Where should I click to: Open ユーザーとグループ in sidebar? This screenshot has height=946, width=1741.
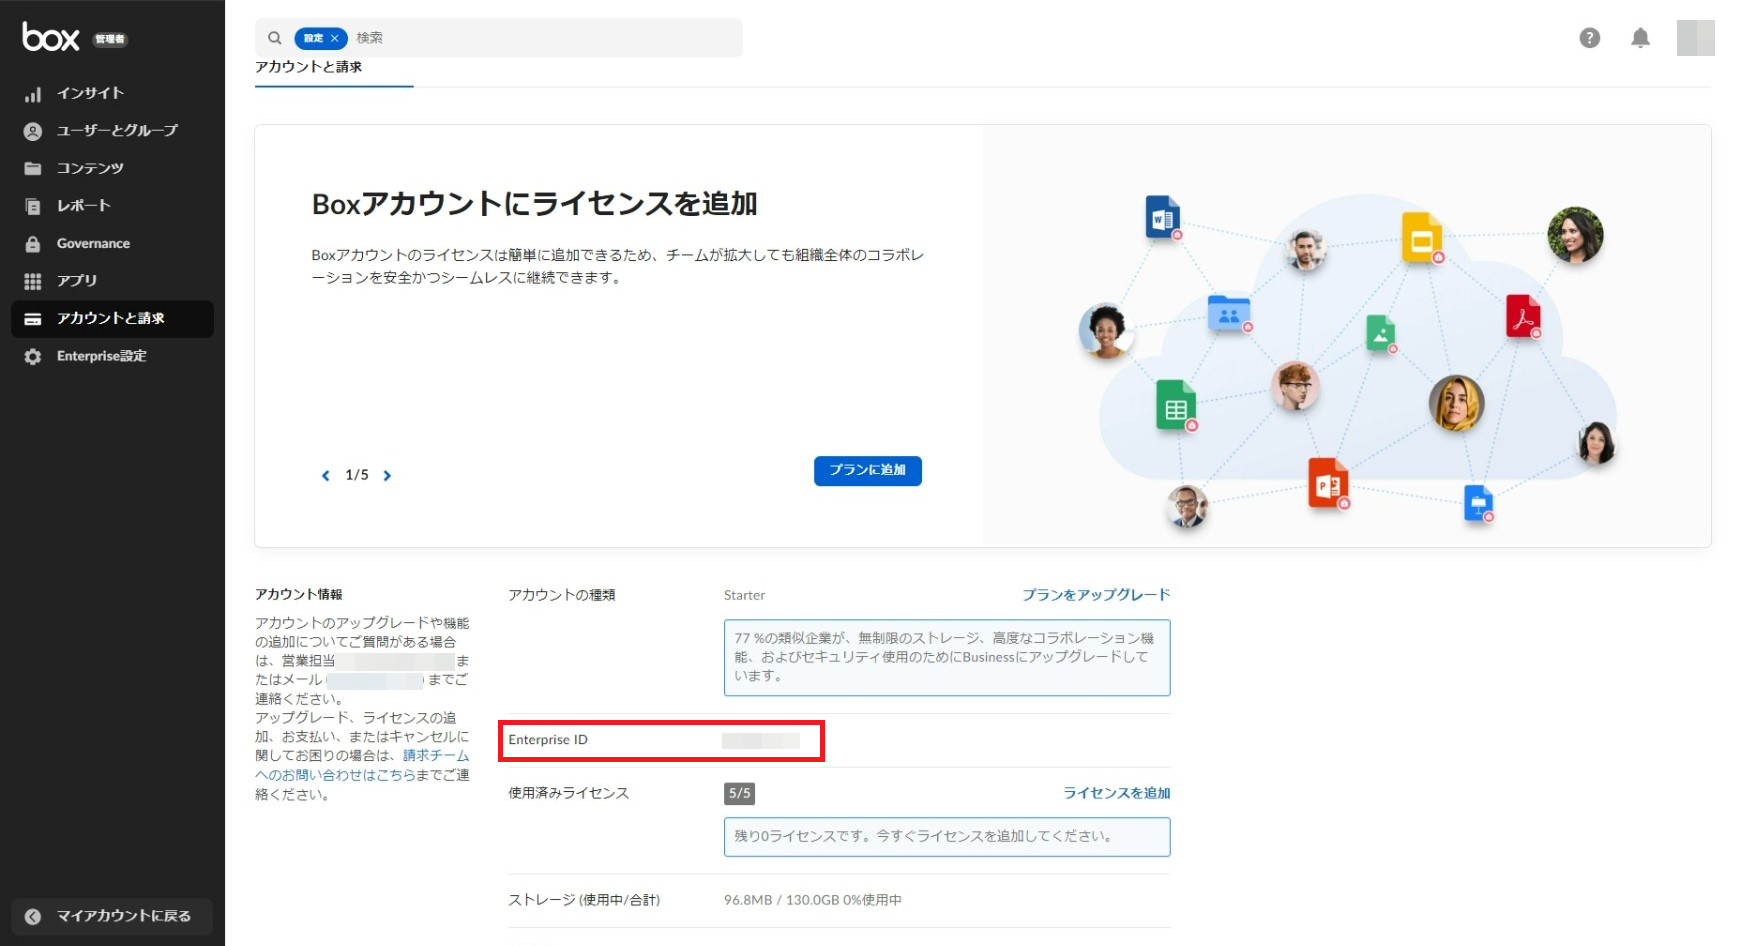(117, 131)
